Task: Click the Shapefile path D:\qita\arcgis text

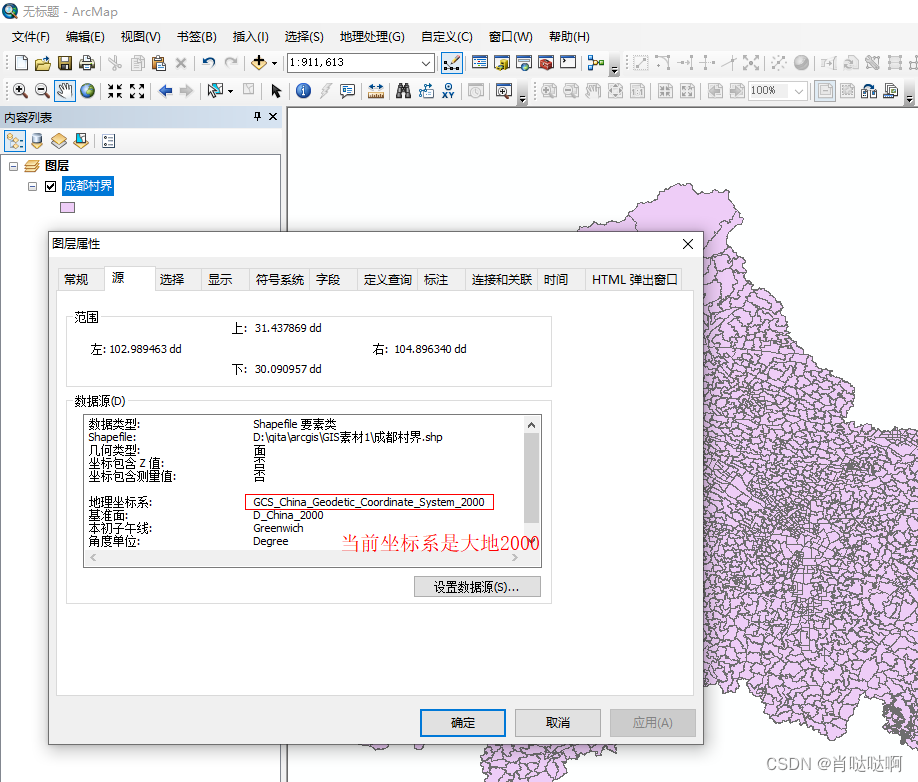Action: coord(348,437)
